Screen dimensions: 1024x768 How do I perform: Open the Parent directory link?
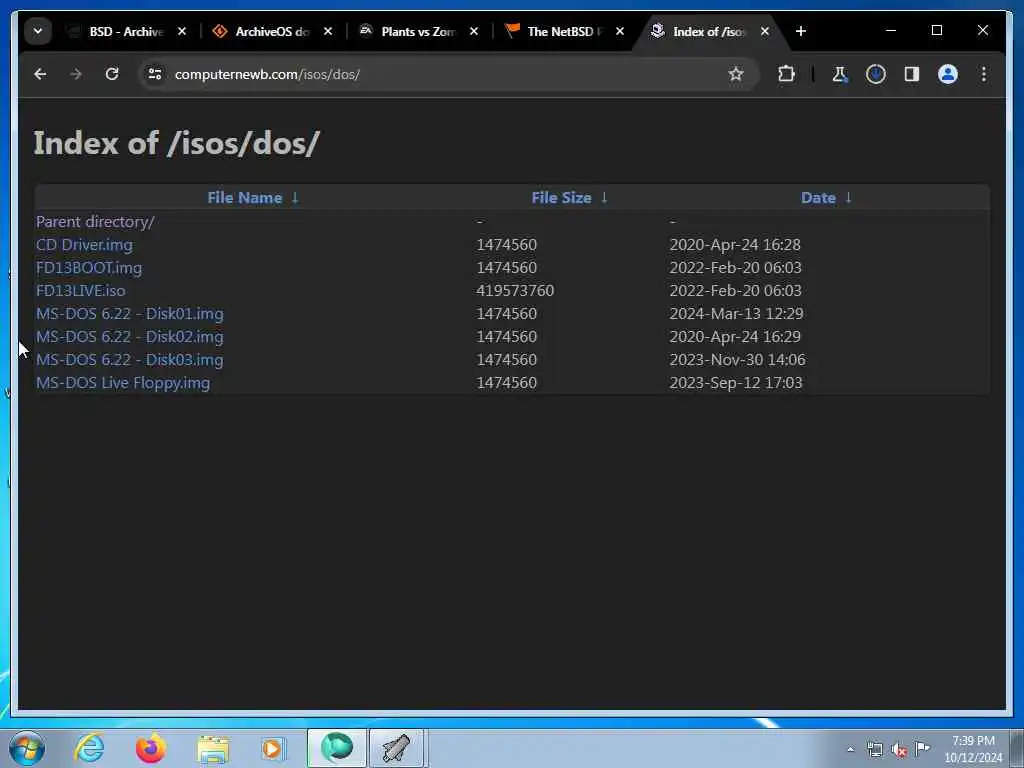[95, 222]
